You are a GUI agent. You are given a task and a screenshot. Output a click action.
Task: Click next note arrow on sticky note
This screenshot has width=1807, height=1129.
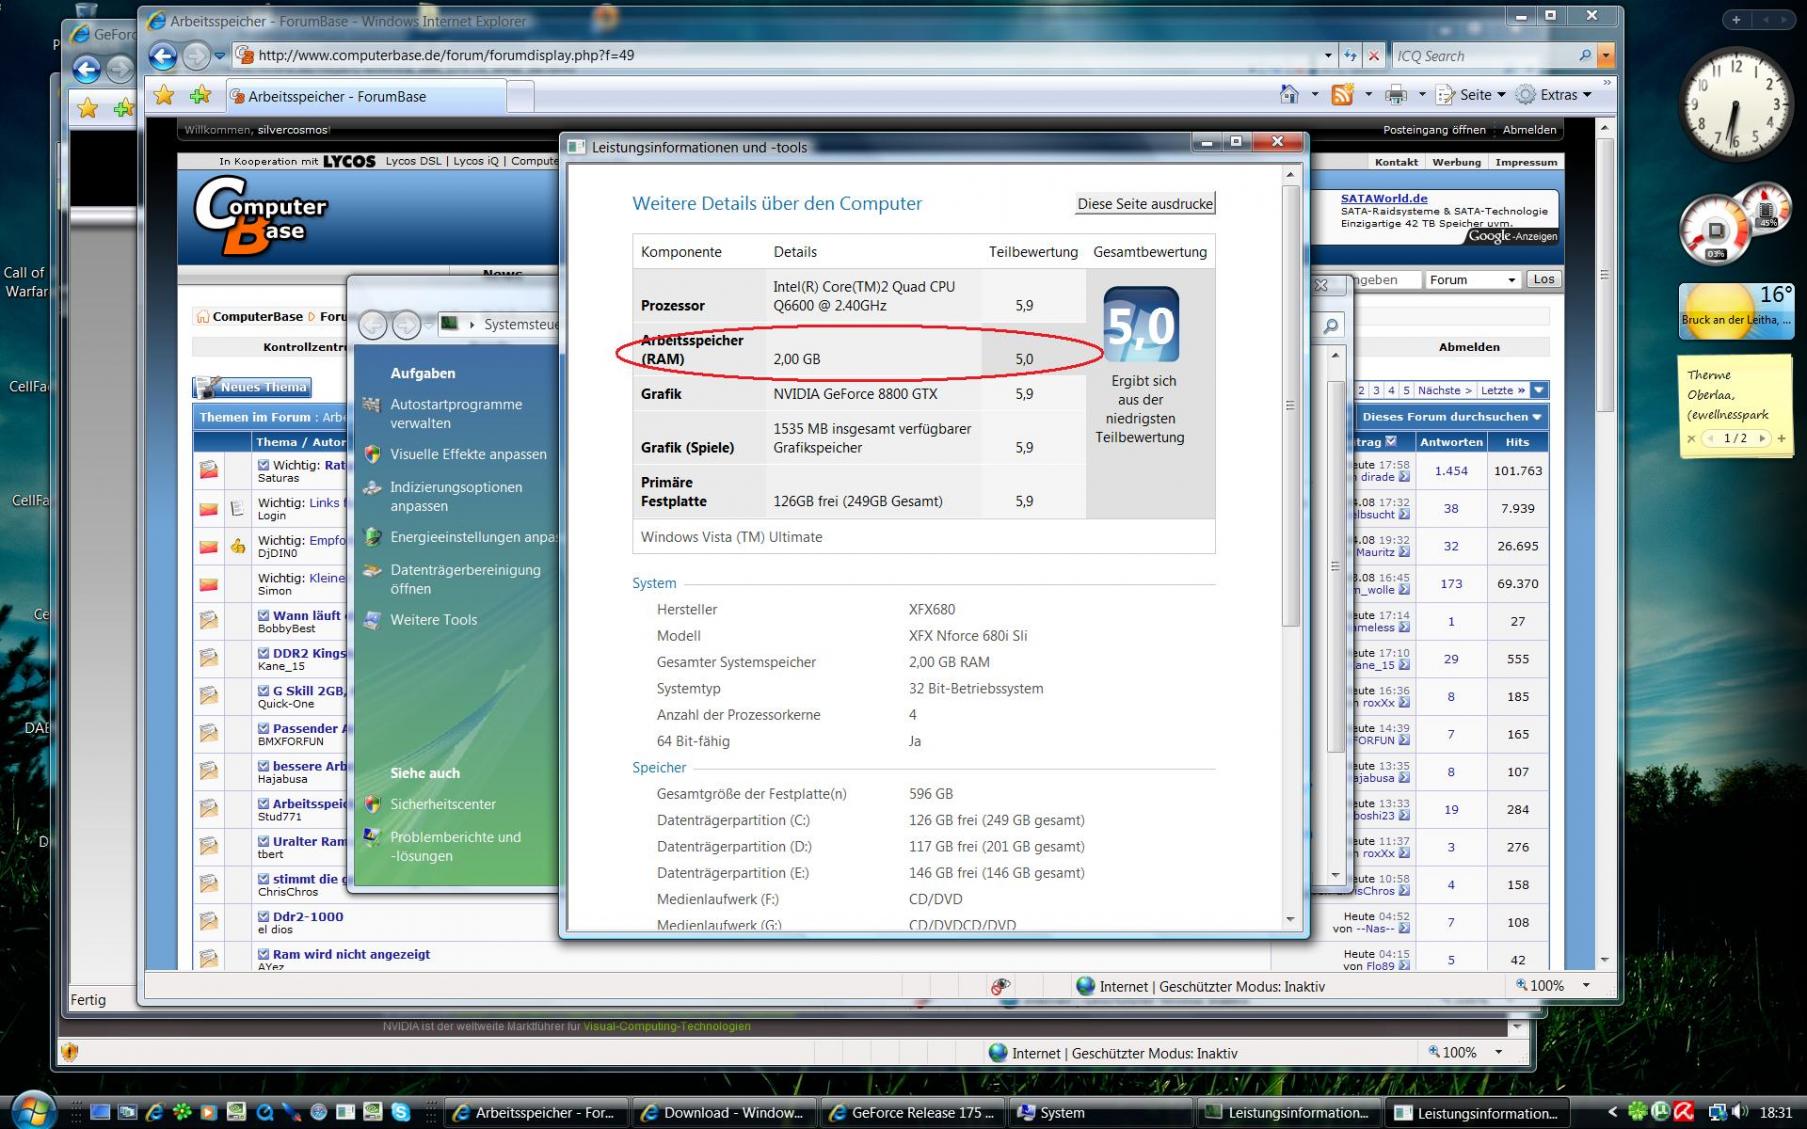coord(1762,438)
